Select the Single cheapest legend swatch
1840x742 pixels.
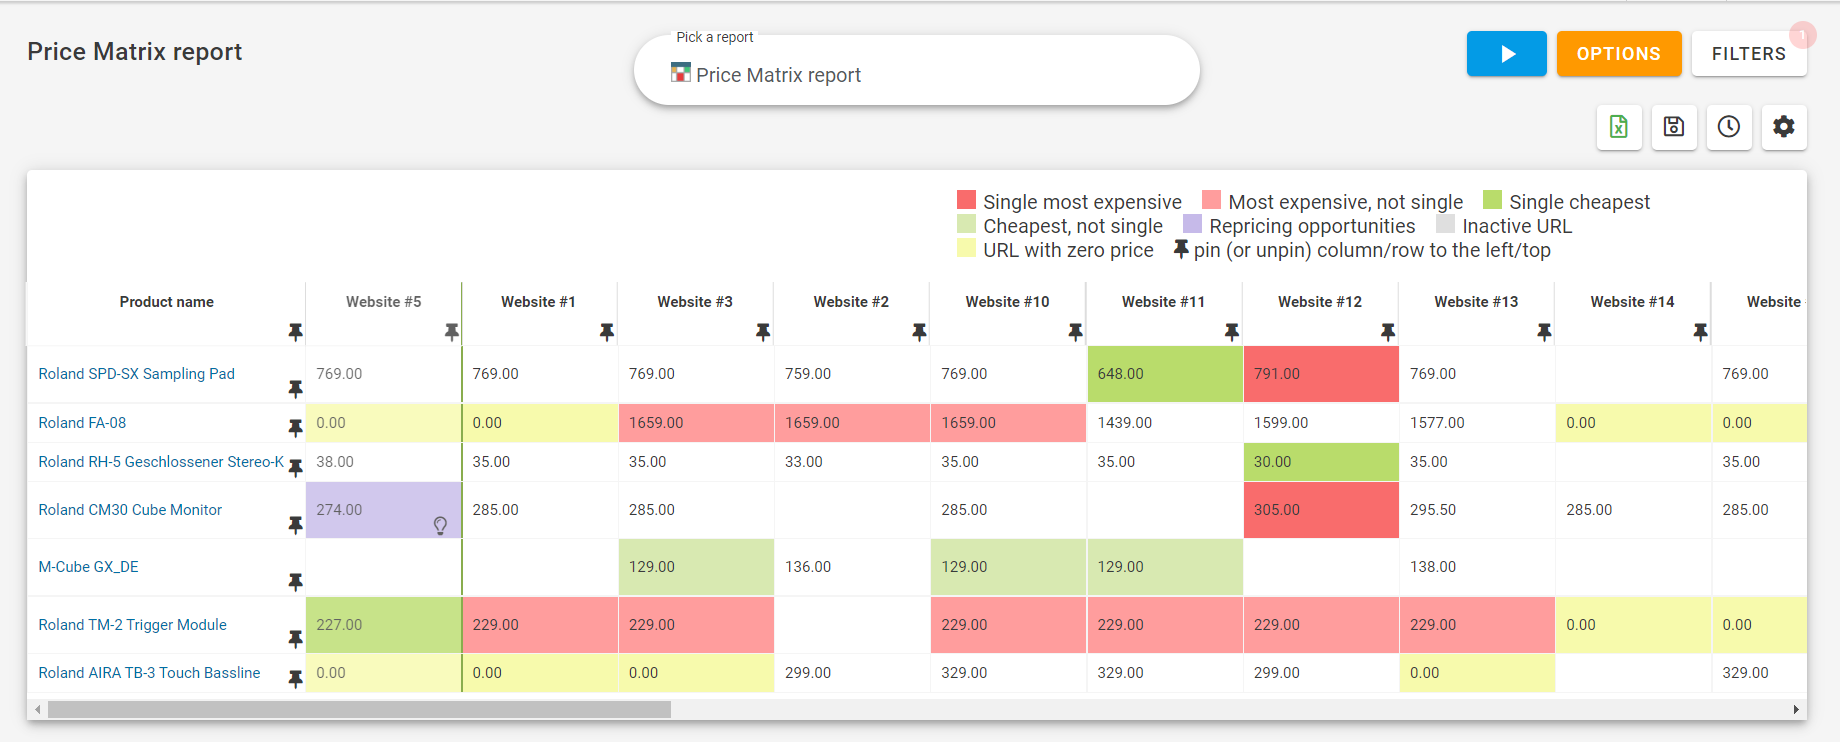click(x=1492, y=200)
